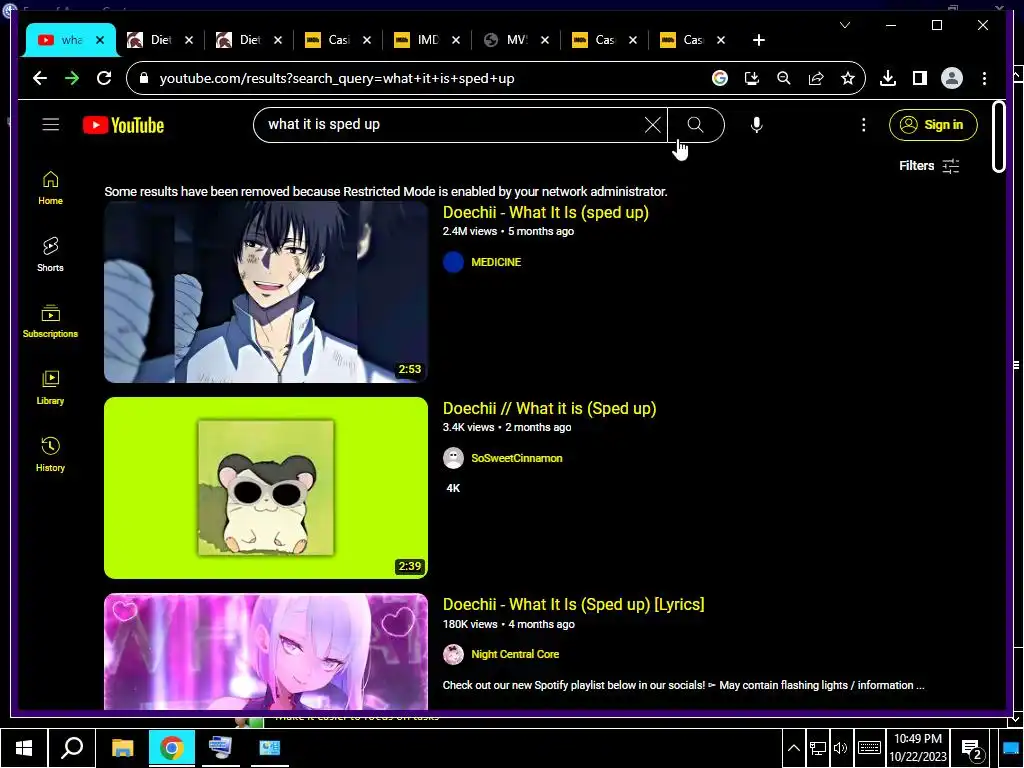Play the anime boy thumbnail video
Viewport: 1024px width, 768px height.
[x=266, y=292]
